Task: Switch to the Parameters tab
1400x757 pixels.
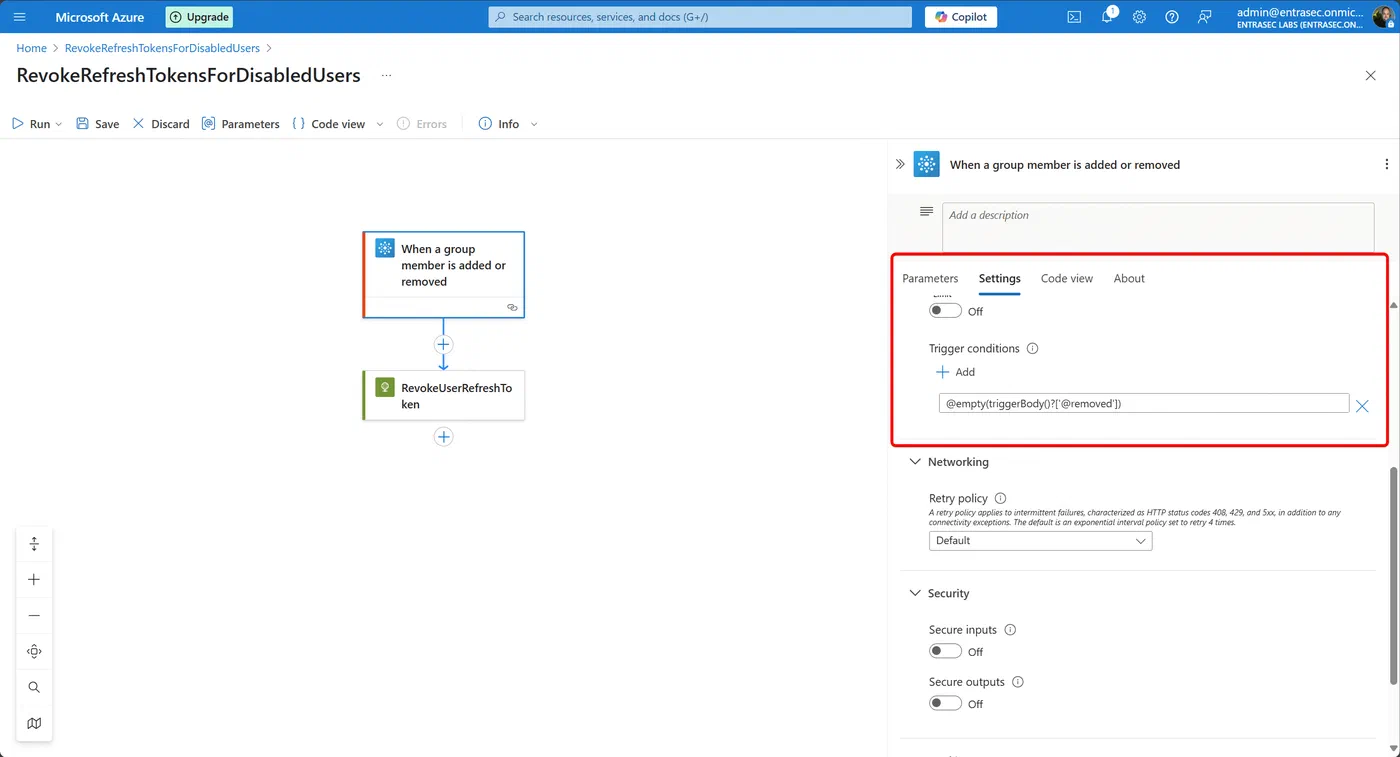Action: (930, 279)
